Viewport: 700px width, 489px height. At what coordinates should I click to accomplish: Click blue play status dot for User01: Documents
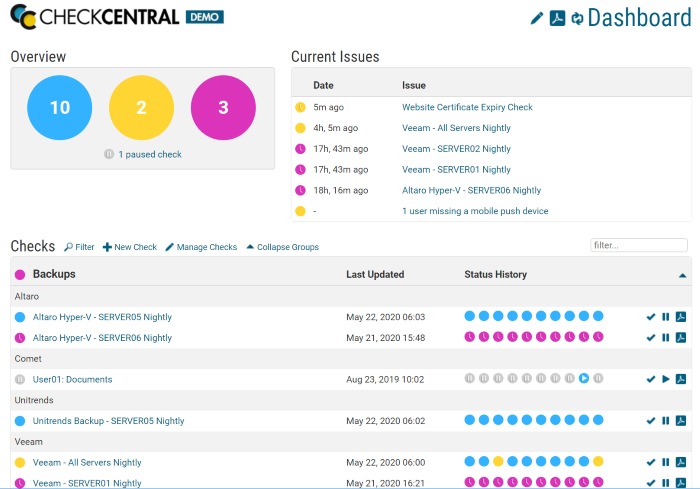[x=584, y=378]
